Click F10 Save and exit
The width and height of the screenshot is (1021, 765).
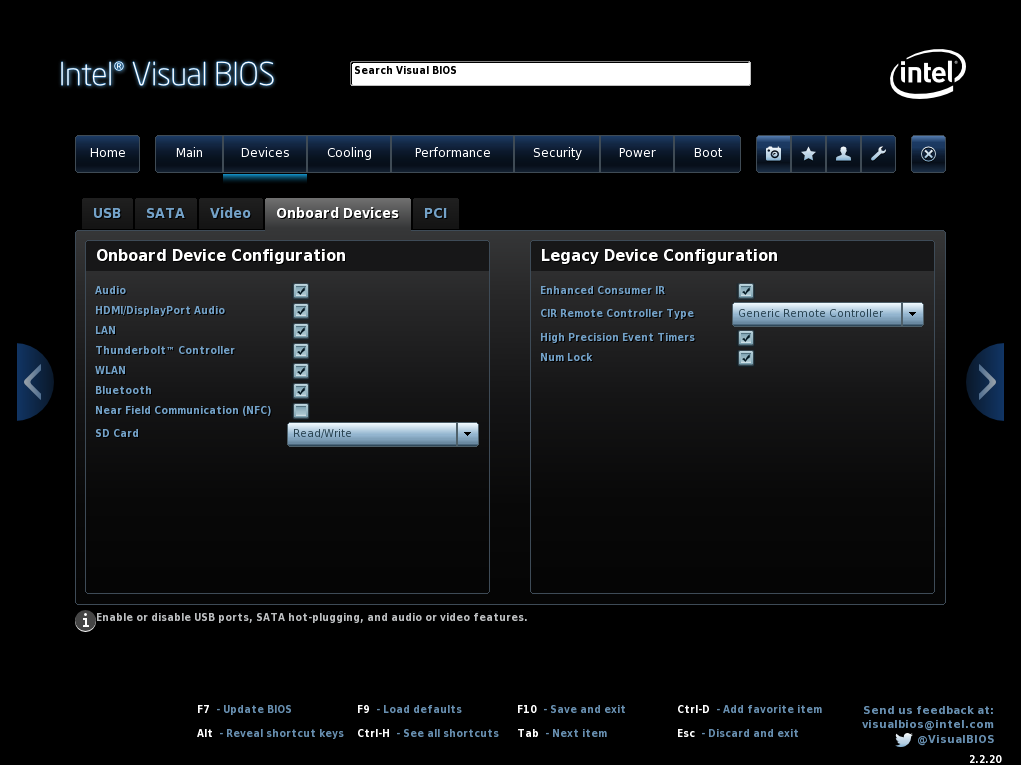571,710
